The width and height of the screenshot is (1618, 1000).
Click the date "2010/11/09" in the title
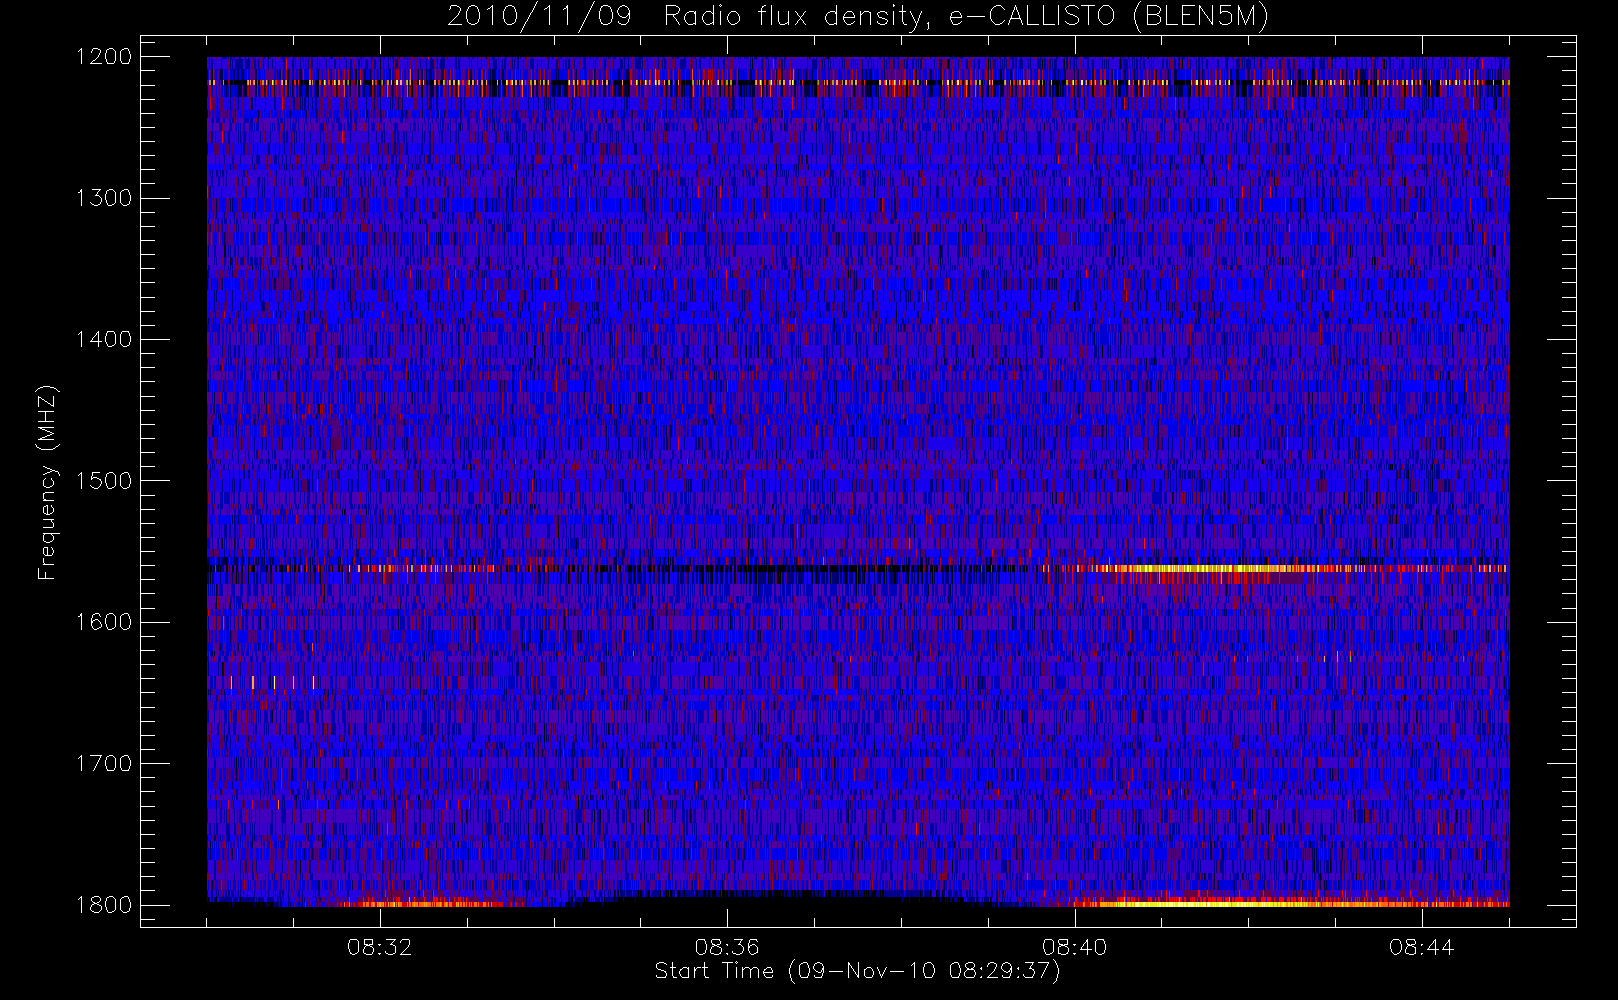coord(539,17)
